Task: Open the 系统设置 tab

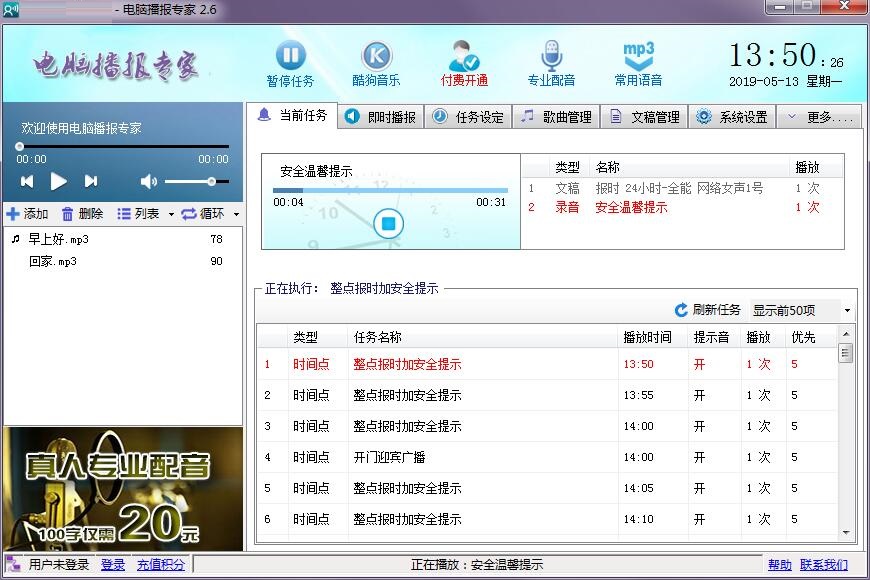Action: click(x=732, y=117)
